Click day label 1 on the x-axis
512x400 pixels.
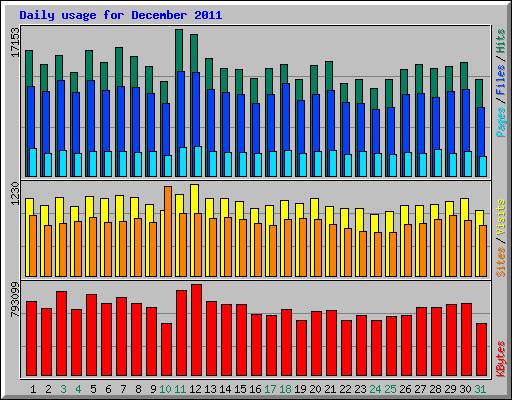33,389
